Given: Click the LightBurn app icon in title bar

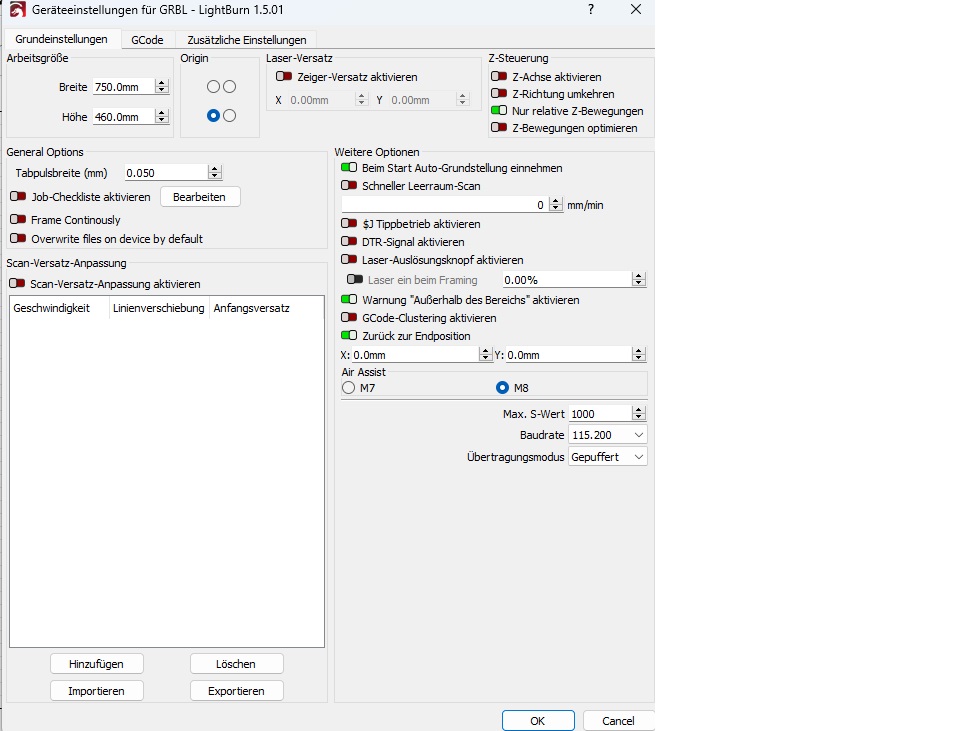Looking at the screenshot, I should point(17,10).
